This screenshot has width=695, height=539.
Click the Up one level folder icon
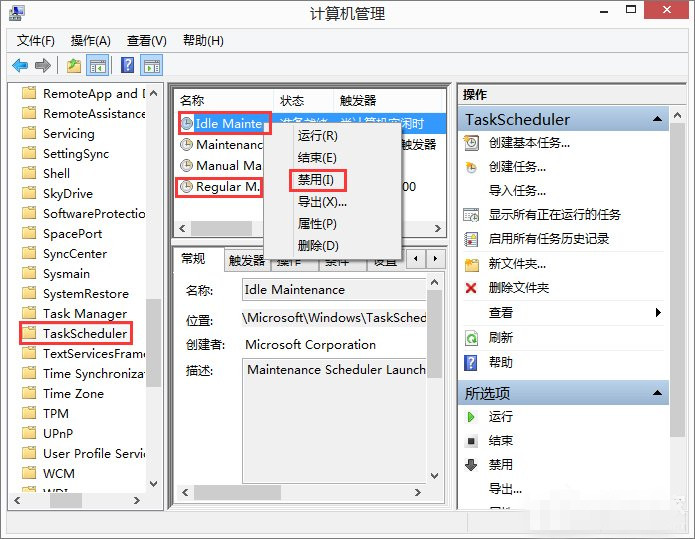[x=74, y=66]
